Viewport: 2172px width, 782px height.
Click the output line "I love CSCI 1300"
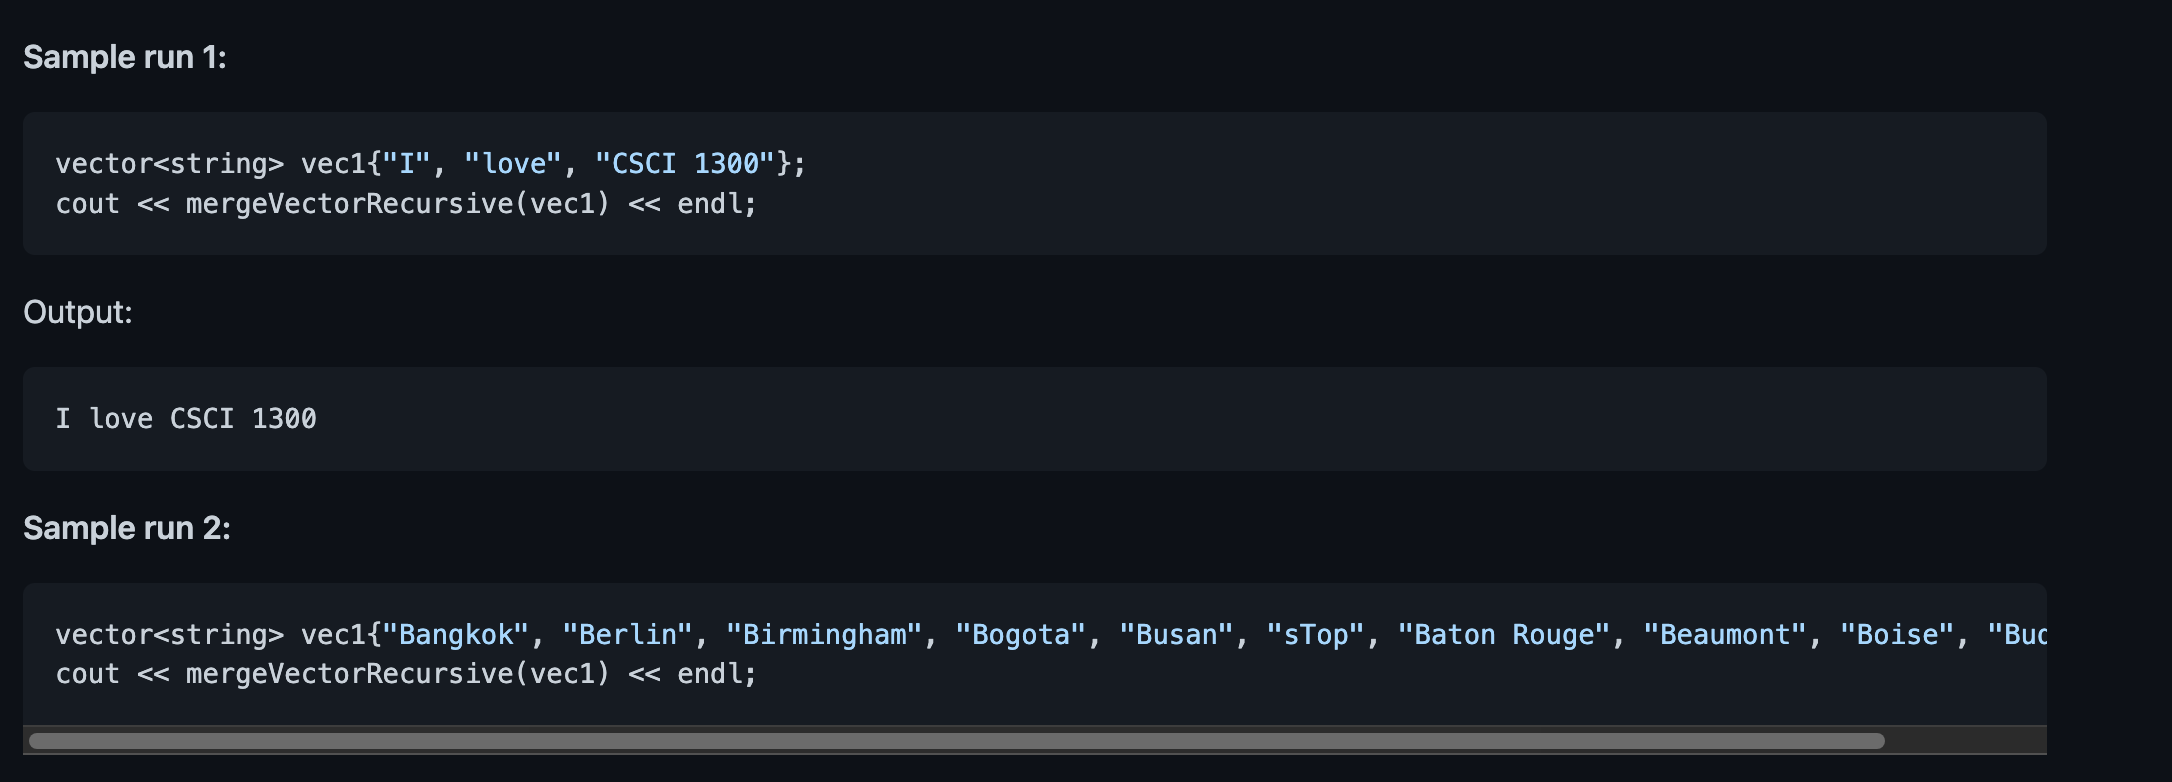click(x=186, y=419)
